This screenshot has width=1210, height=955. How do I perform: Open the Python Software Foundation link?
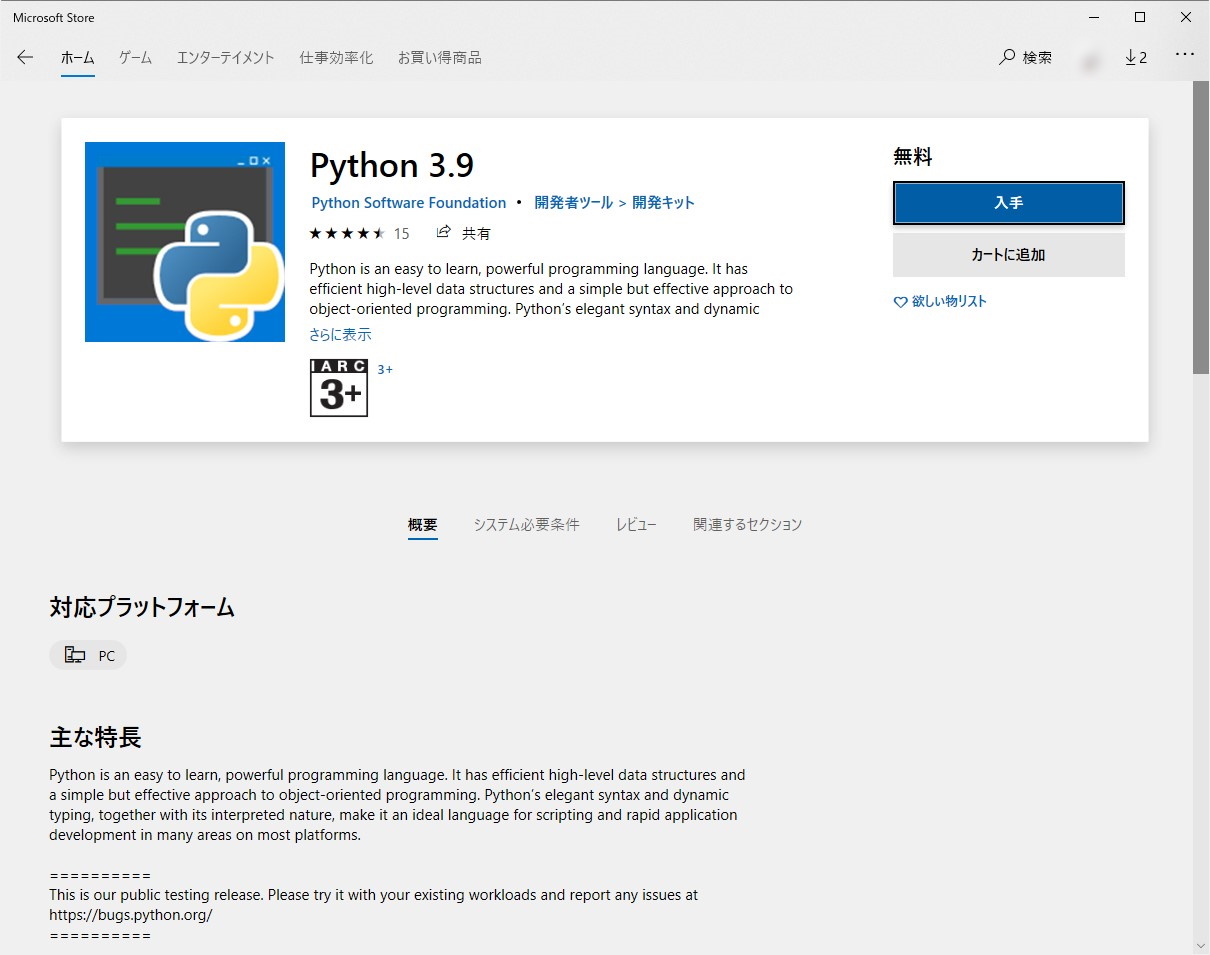pos(408,202)
